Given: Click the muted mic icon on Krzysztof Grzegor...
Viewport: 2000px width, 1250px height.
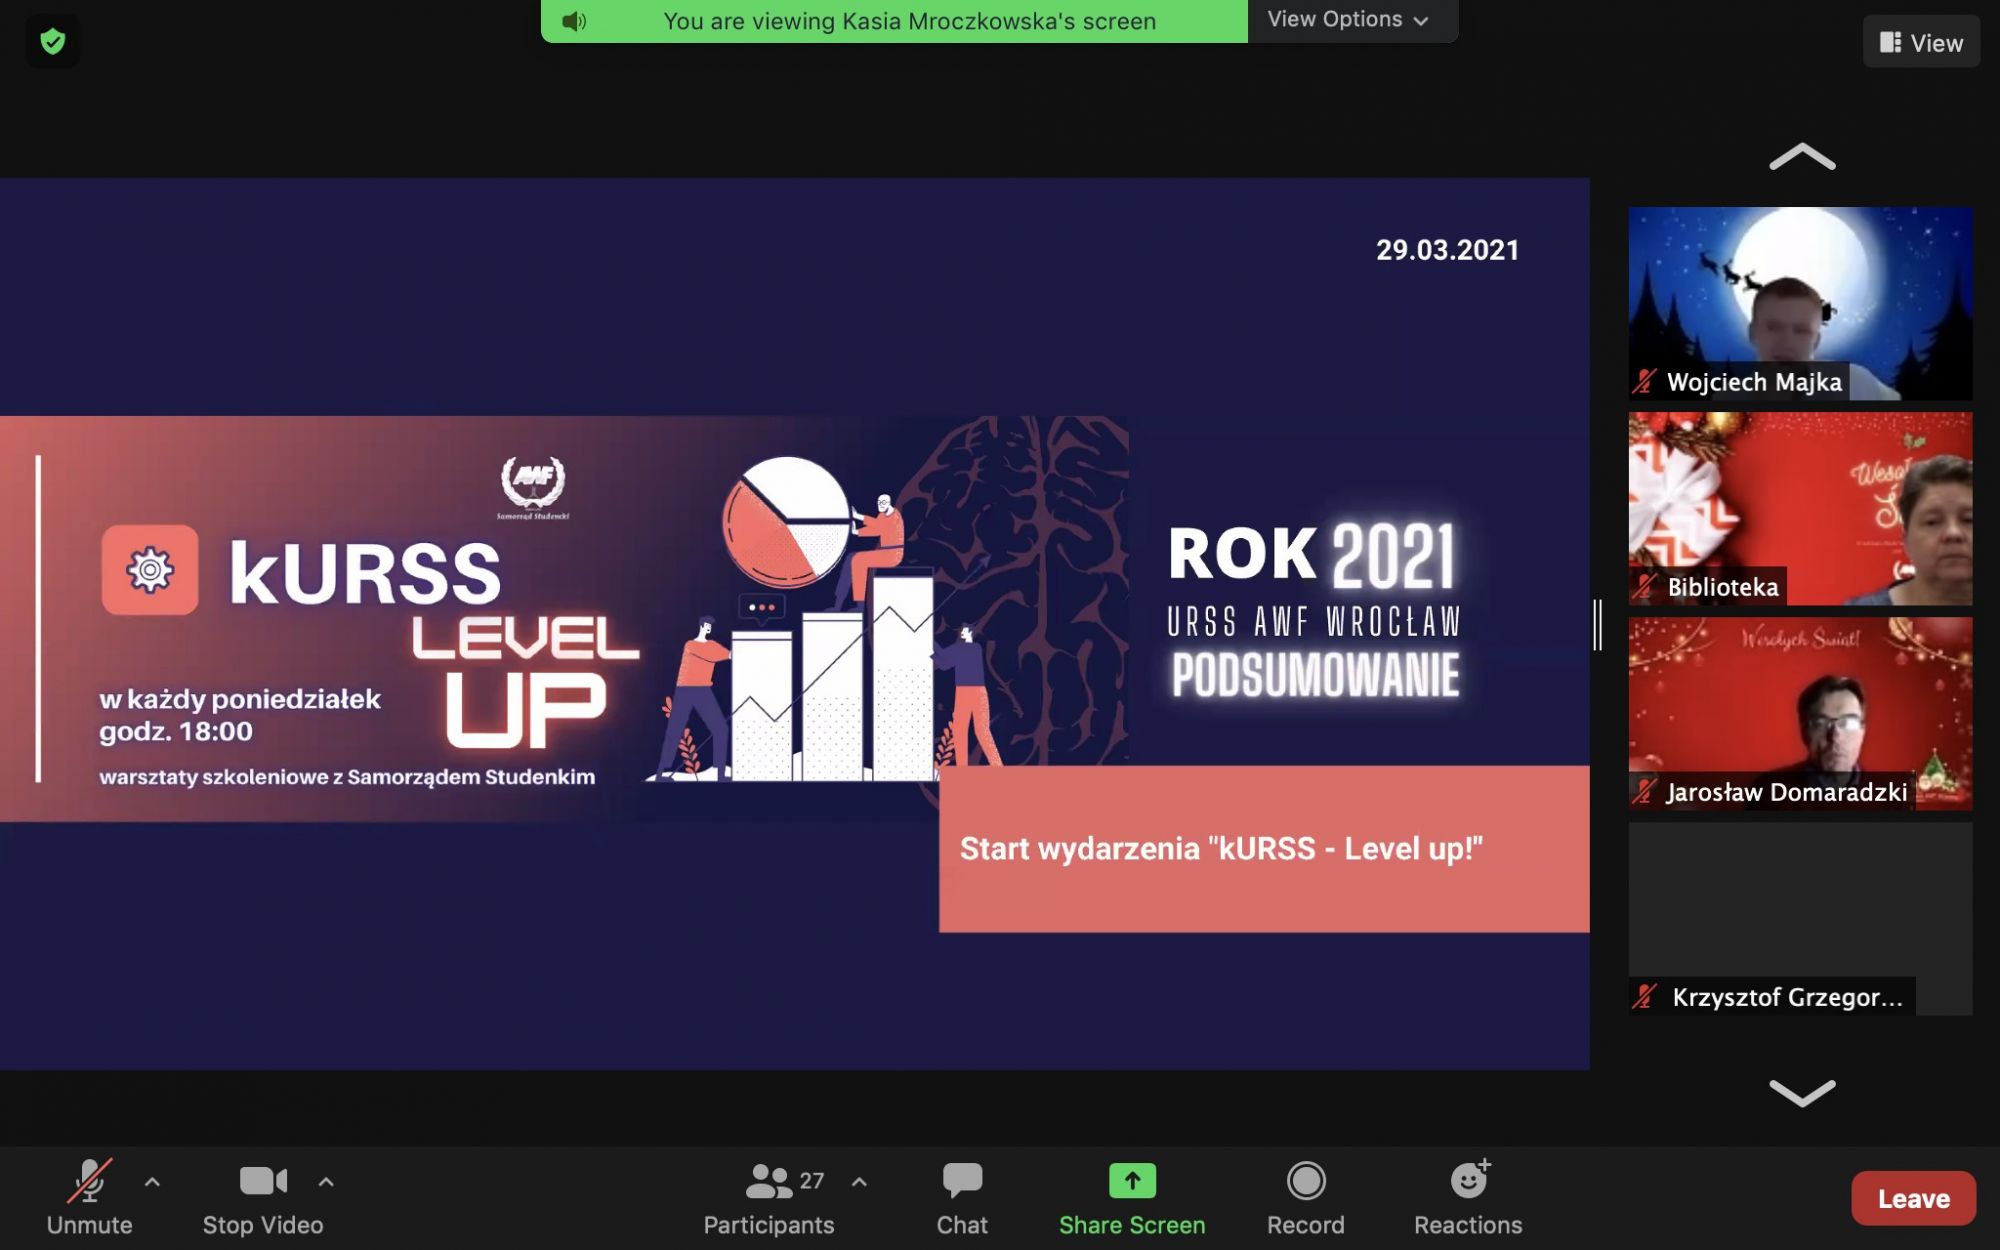Looking at the screenshot, I should click(1645, 996).
